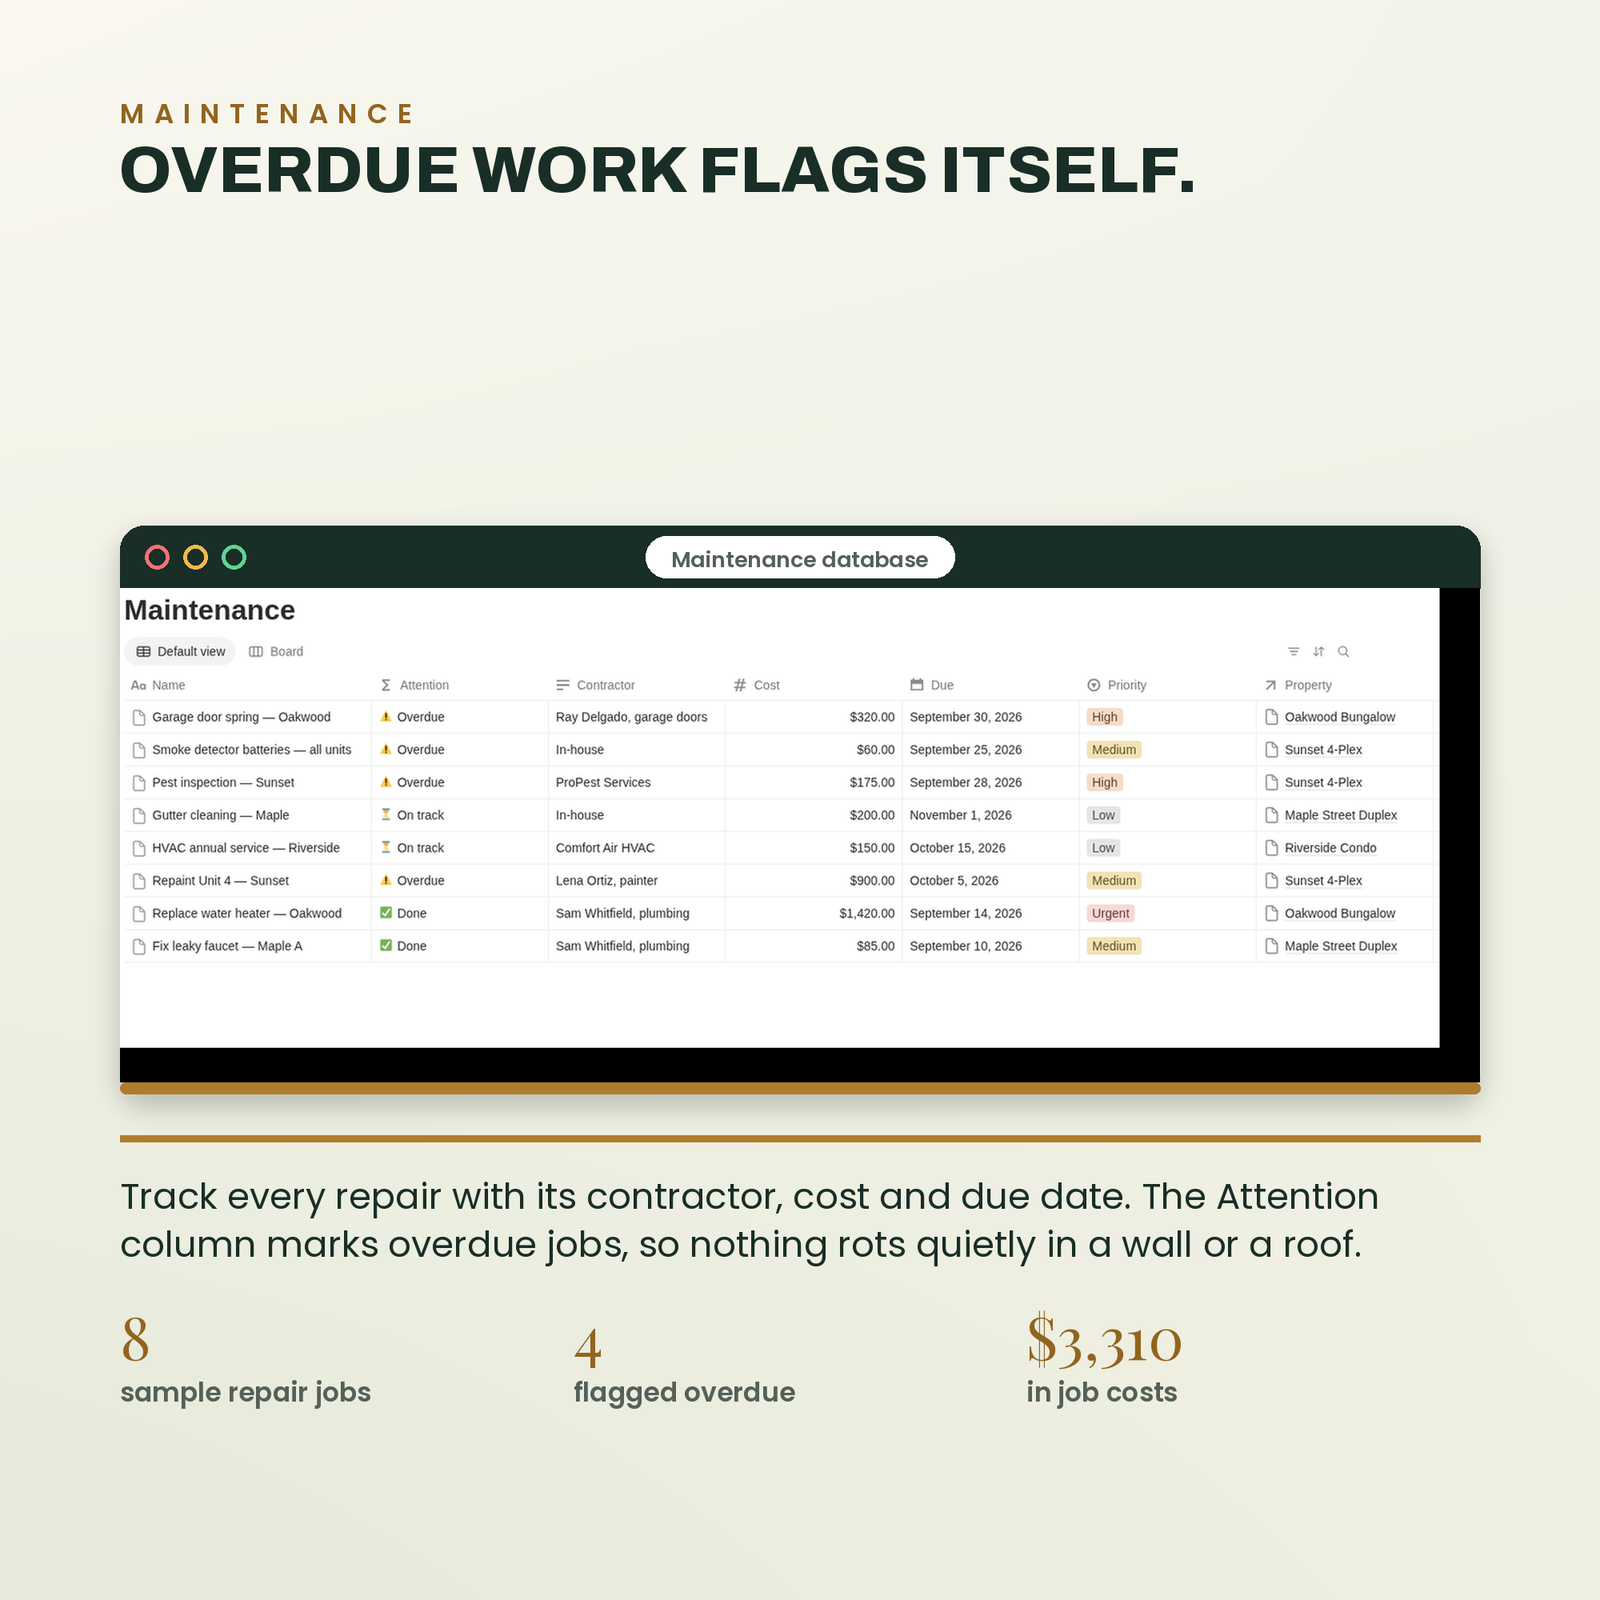This screenshot has width=1600, height=1600.
Task: Open the search magnifier icon
Action: (x=1343, y=652)
